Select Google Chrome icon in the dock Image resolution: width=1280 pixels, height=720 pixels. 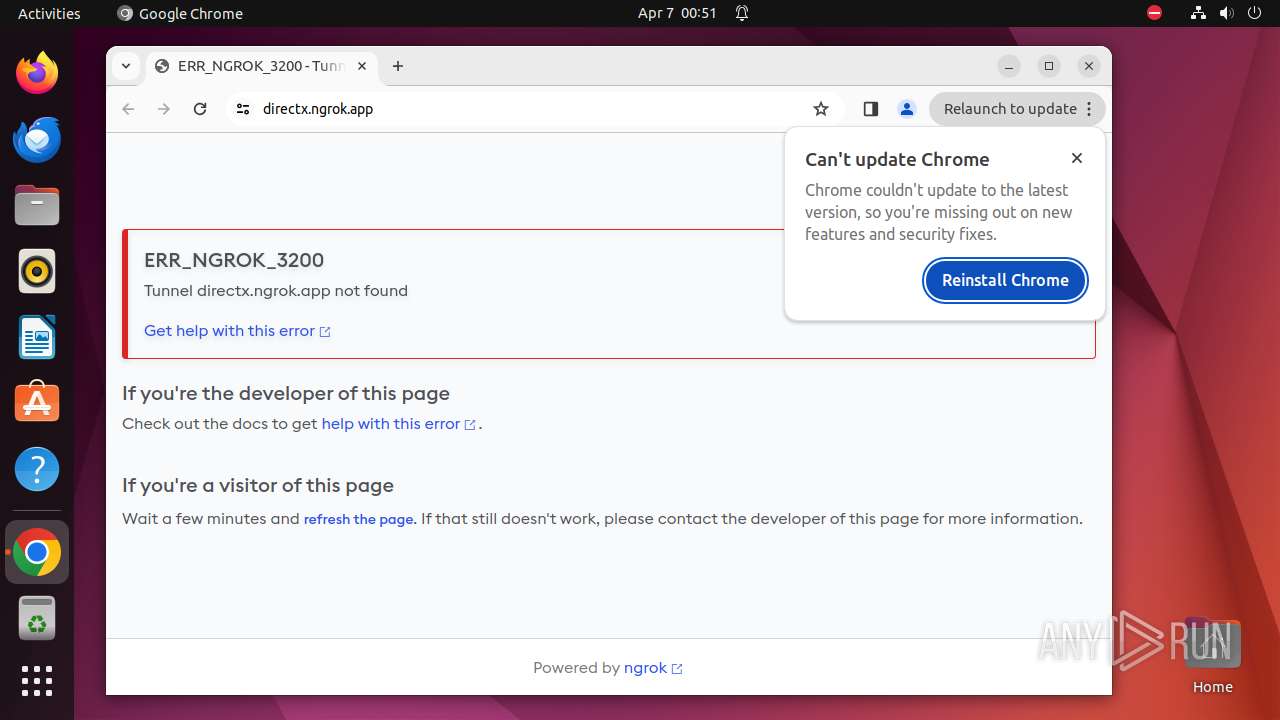[37, 552]
